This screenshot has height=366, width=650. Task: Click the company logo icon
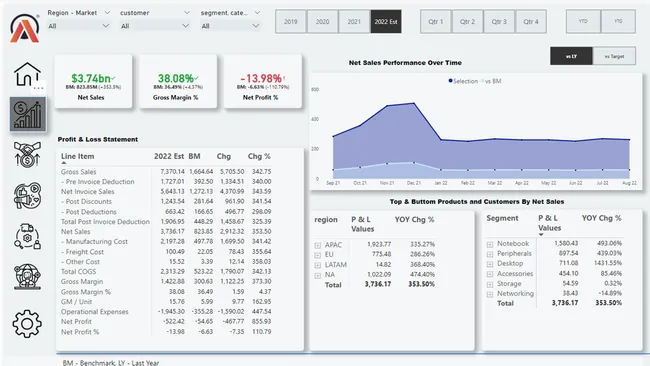24,28
